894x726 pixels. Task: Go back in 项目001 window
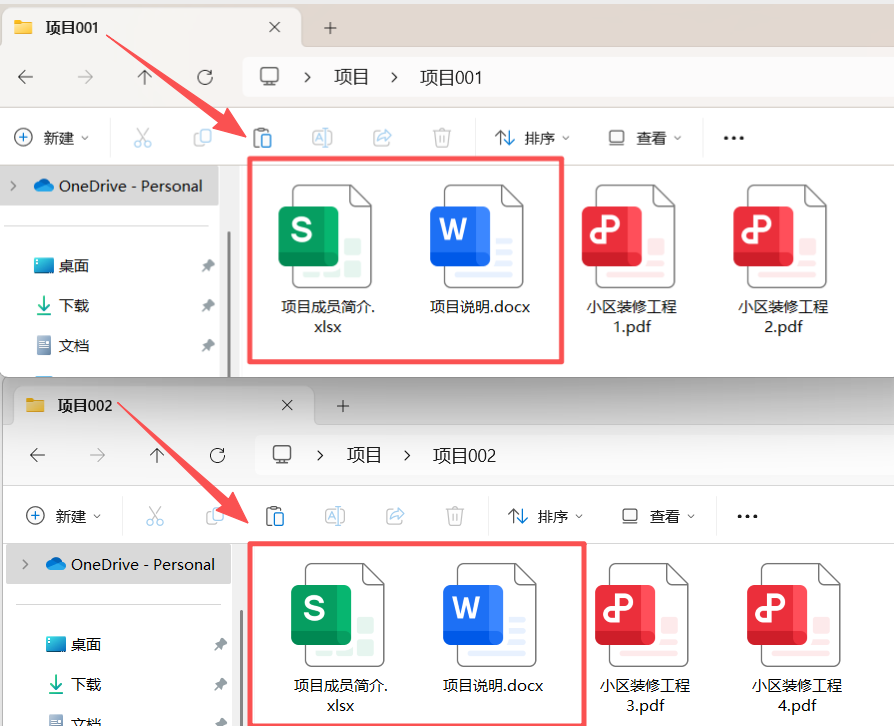coord(26,77)
